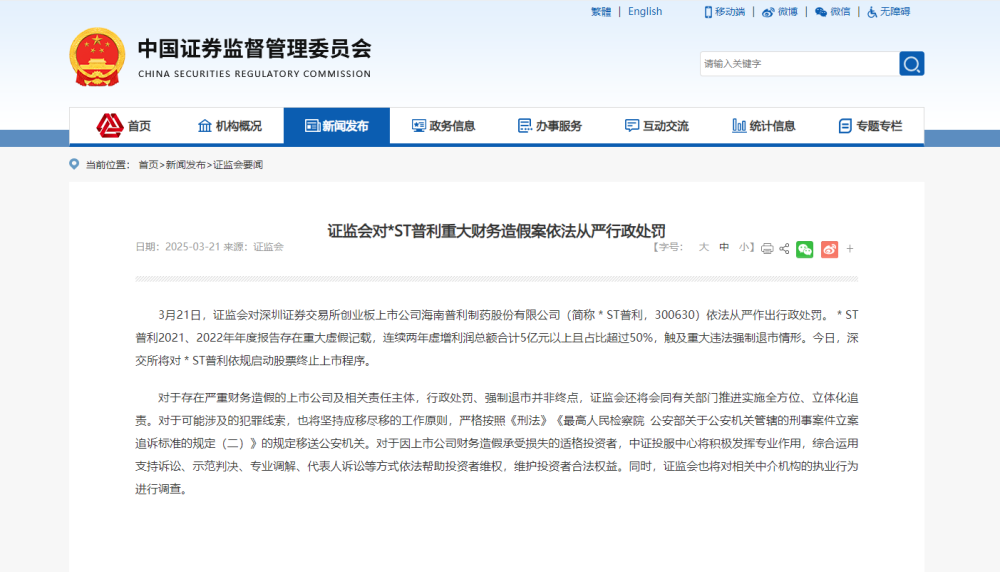
Task: Set font size to 大 (large)
Action: (703, 247)
